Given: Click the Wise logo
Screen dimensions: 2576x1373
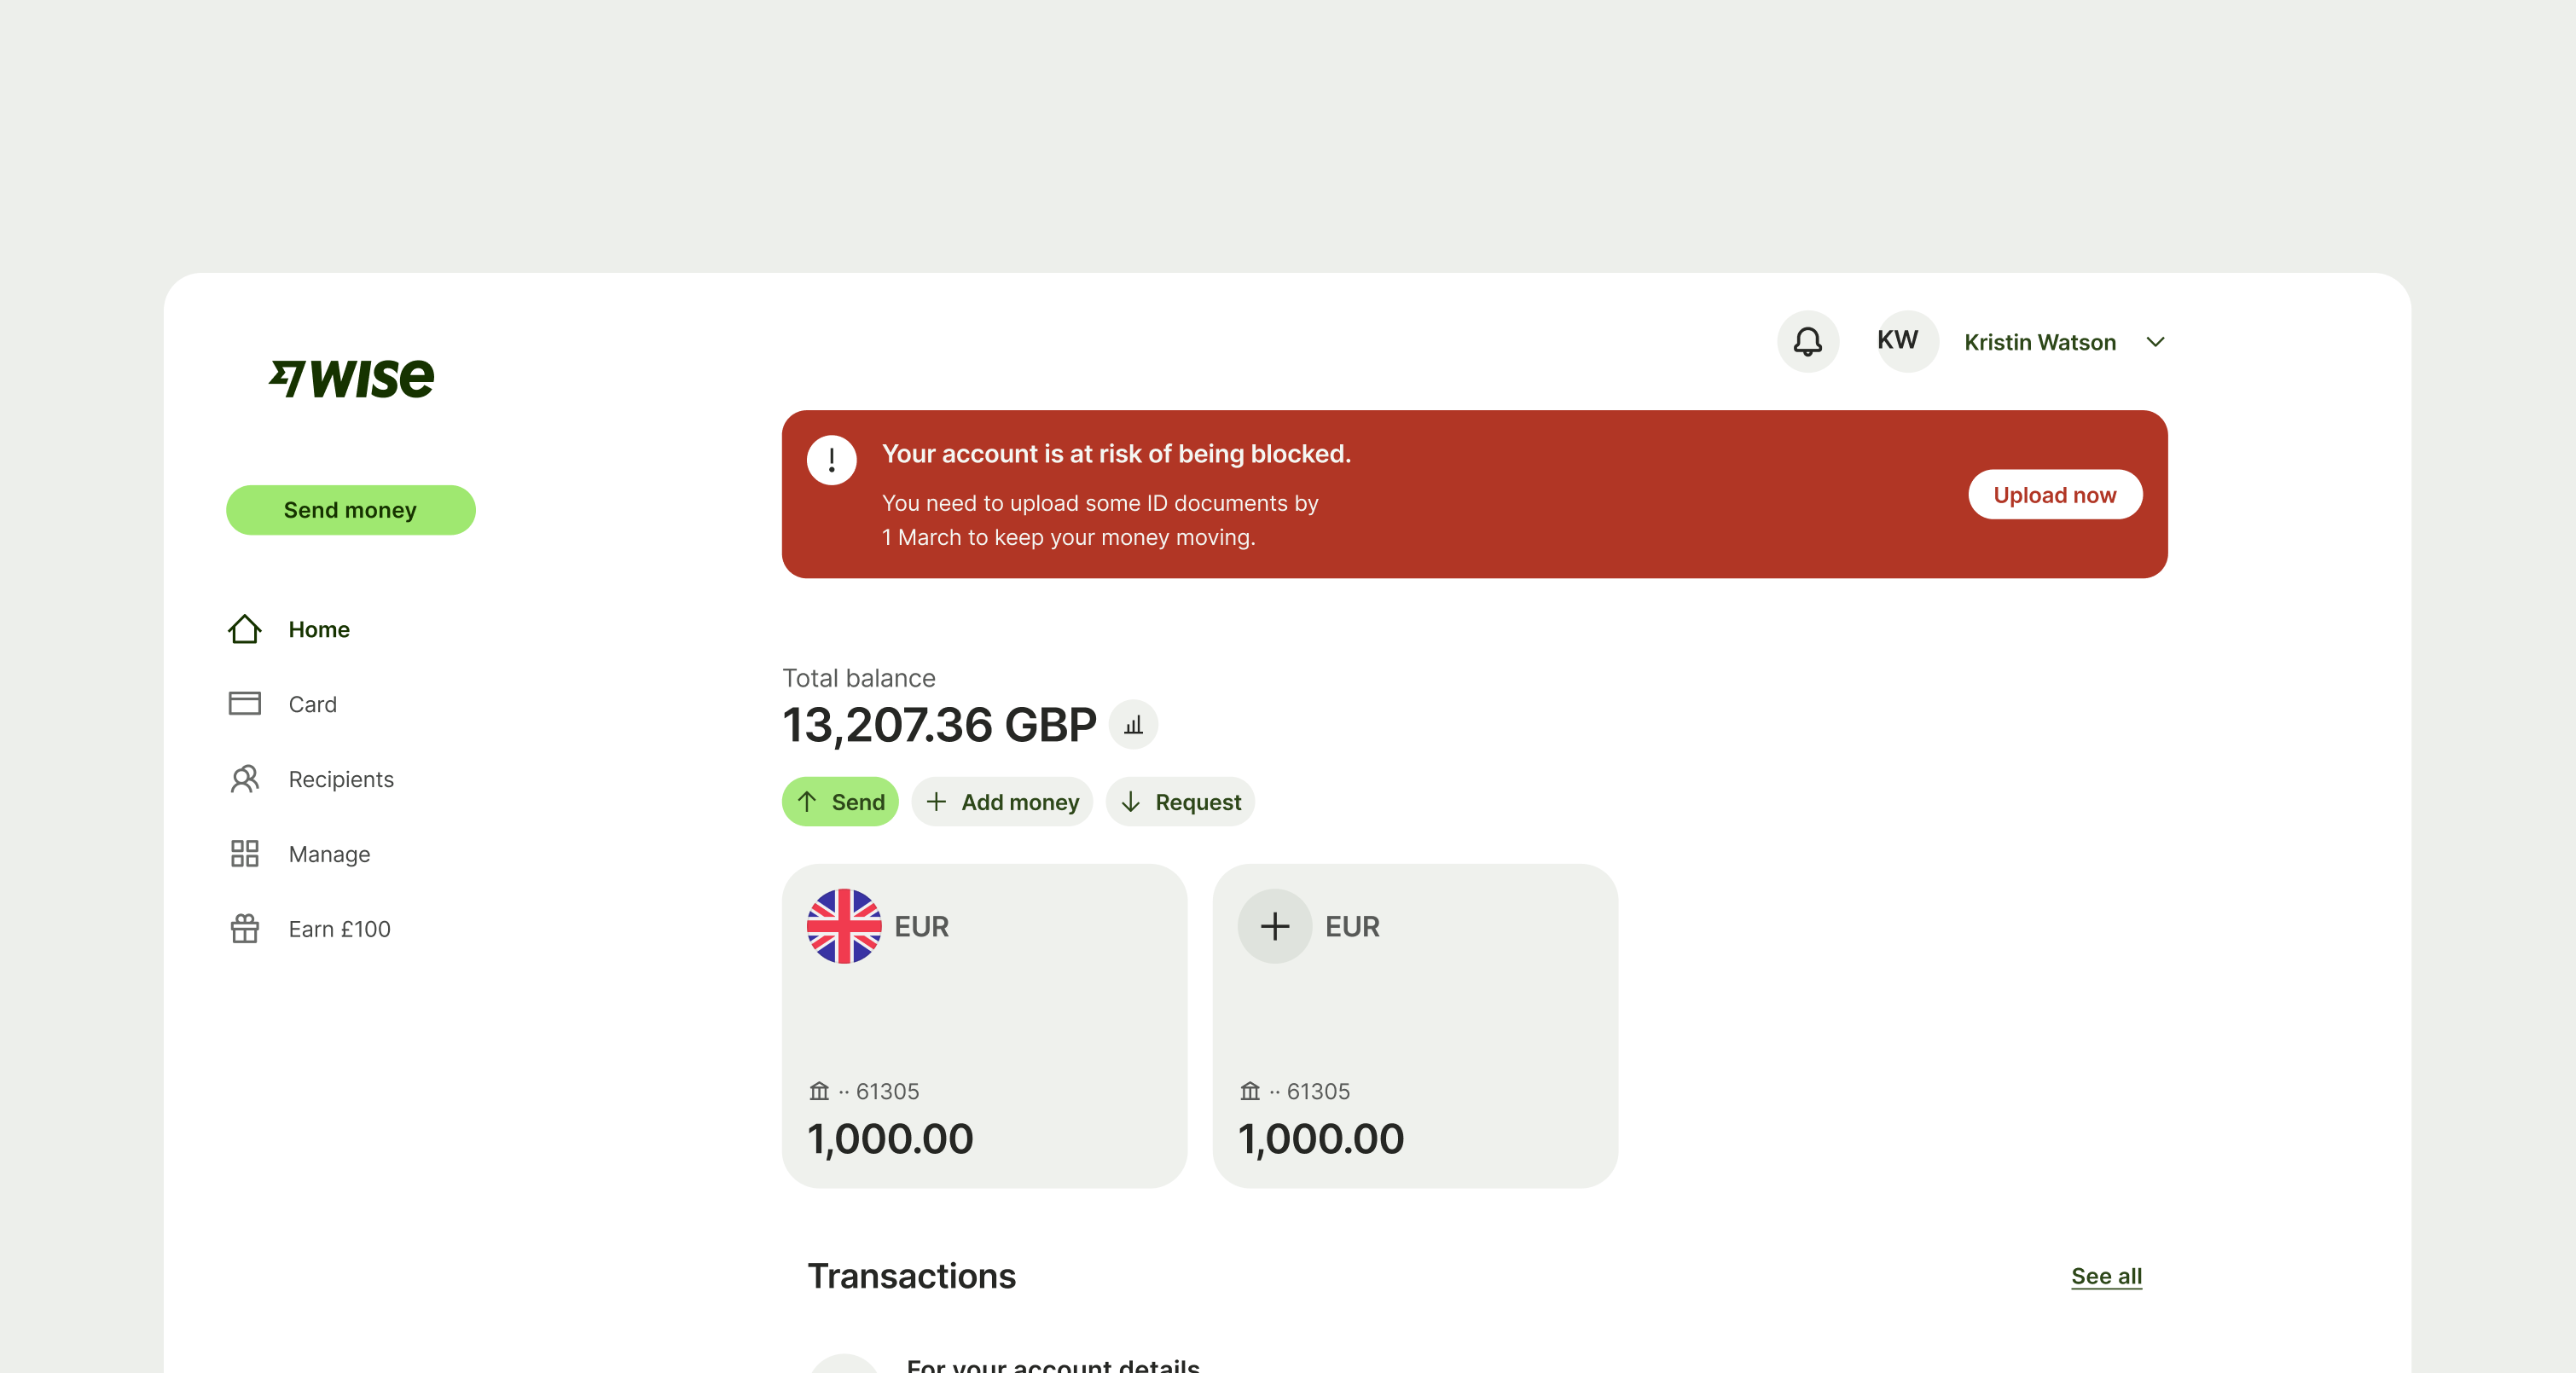Looking at the screenshot, I should tap(351, 378).
